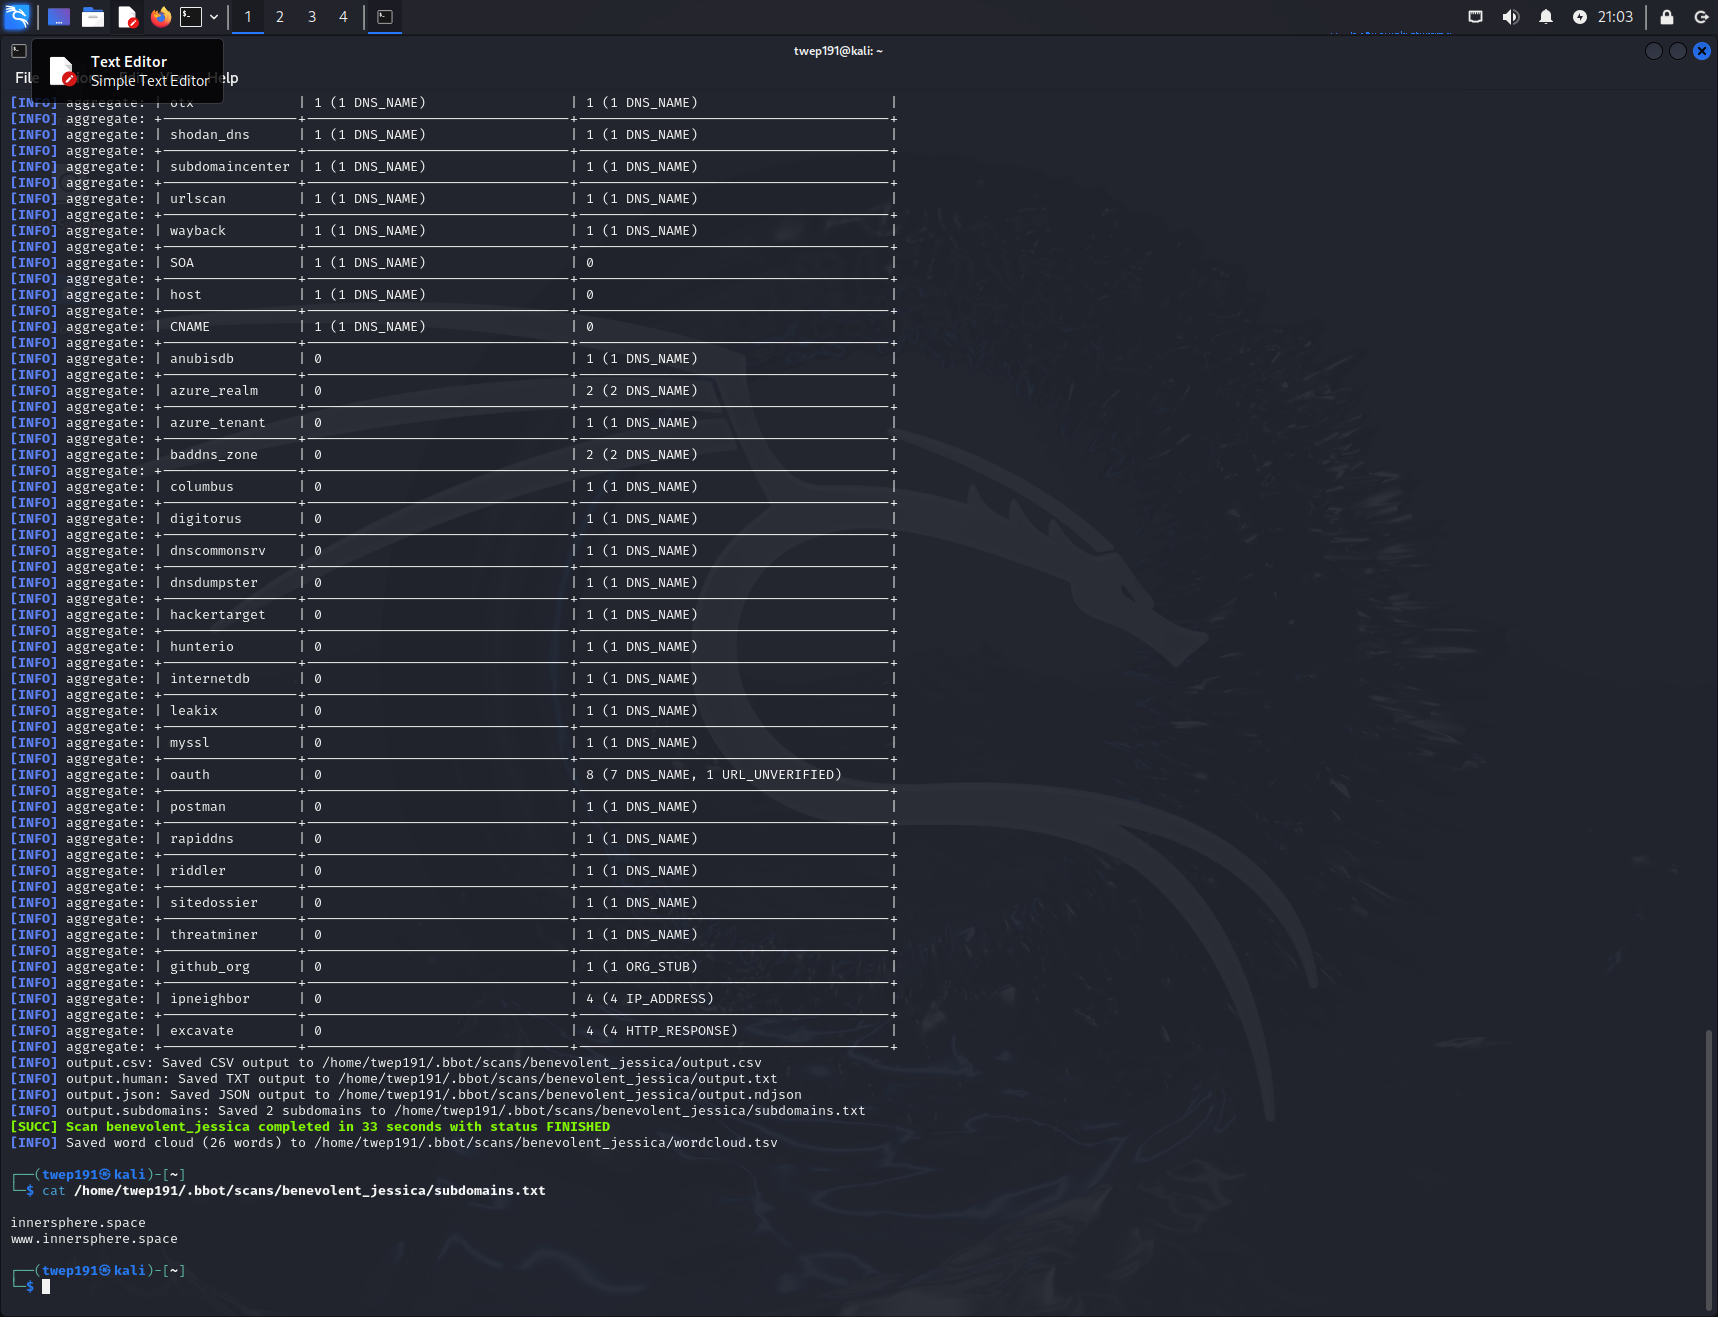This screenshot has height=1317, width=1718.
Task: Lock the screen with padlock icon
Action: 1667,17
